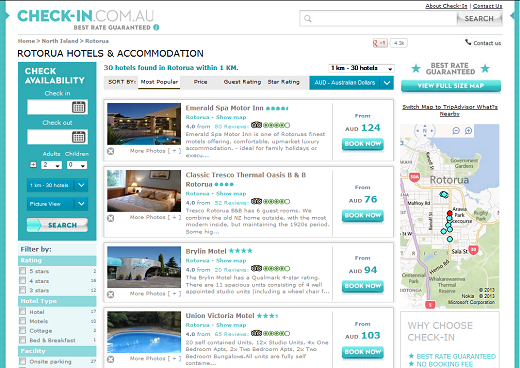Click the topmost teal marker on map
Screen dimensions: 520x368
coord(444,194)
